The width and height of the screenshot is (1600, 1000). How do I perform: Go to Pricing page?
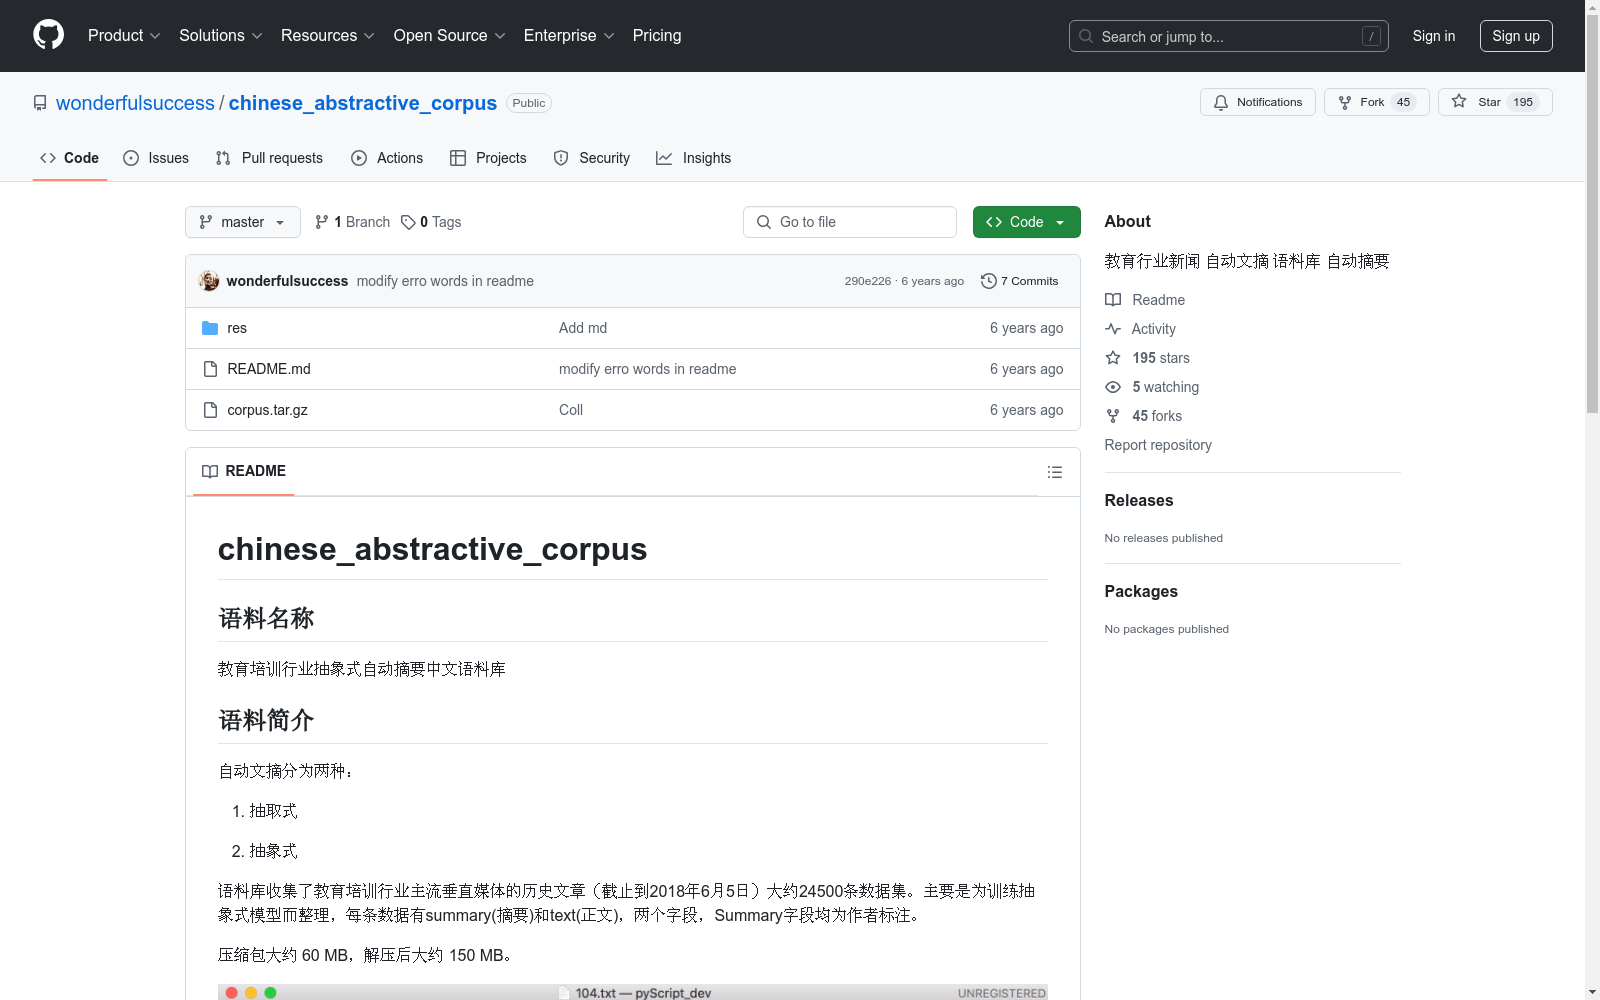(x=657, y=35)
